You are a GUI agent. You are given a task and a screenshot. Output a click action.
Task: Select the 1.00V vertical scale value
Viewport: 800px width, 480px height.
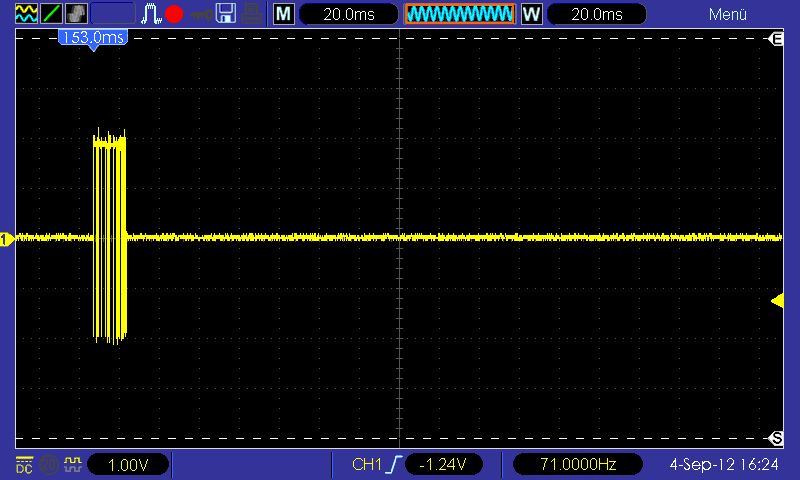click(128, 464)
